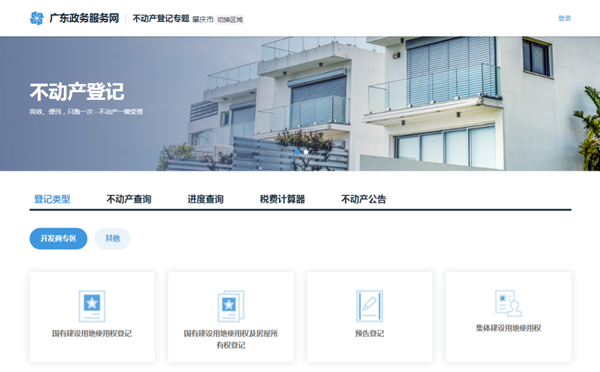Click the 集体建设用地使用权 person card icon
Image resolution: width=600 pixels, height=372 pixels.
pos(509,303)
